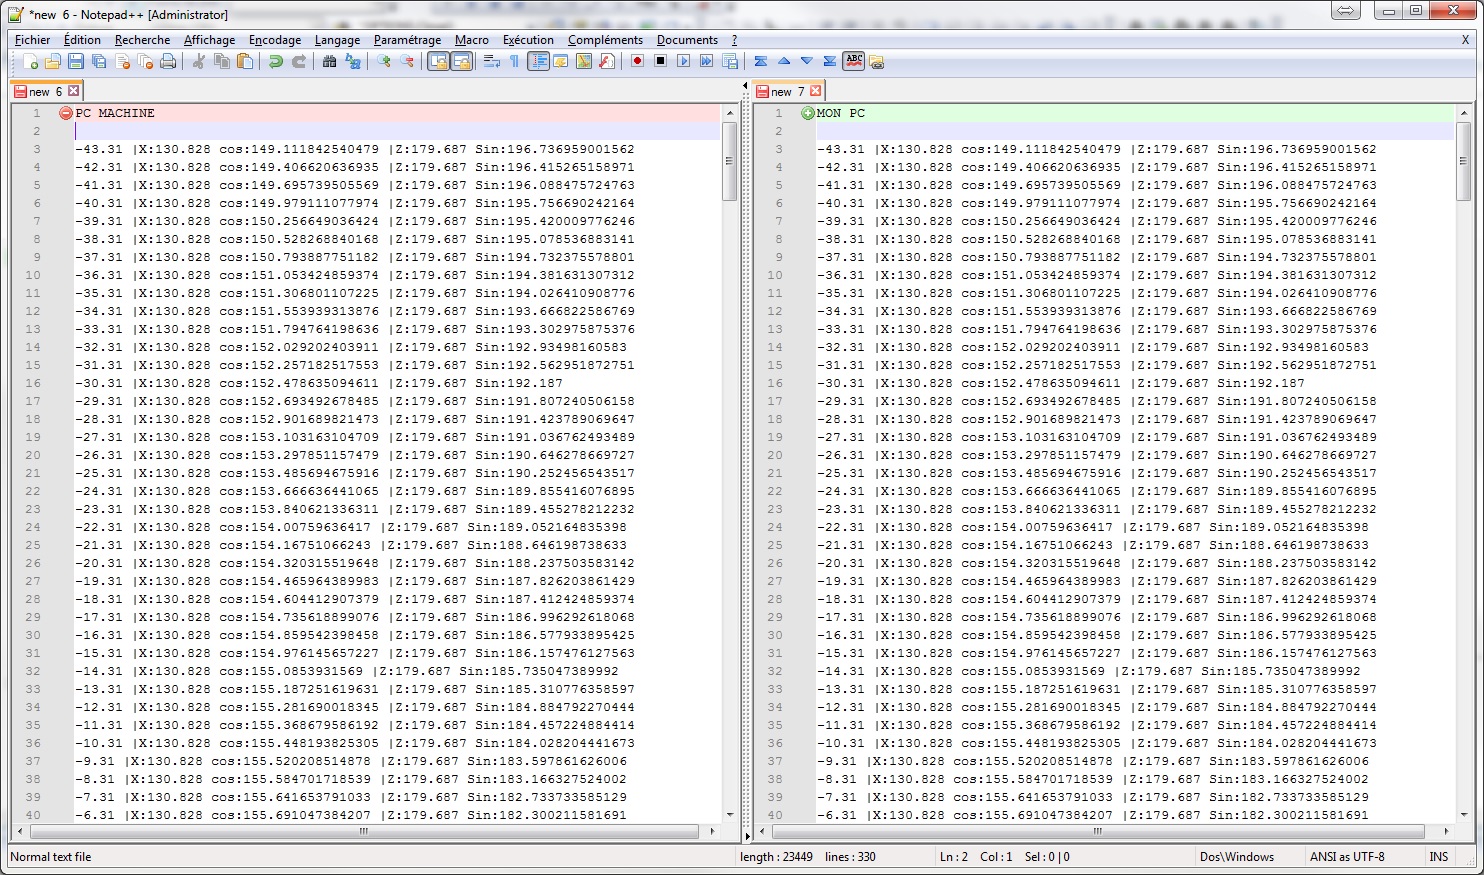Image resolution: width=1484 pixels, height=875 pixels.
Task: Click the Normal text file status label
Action: coord(51,857)
